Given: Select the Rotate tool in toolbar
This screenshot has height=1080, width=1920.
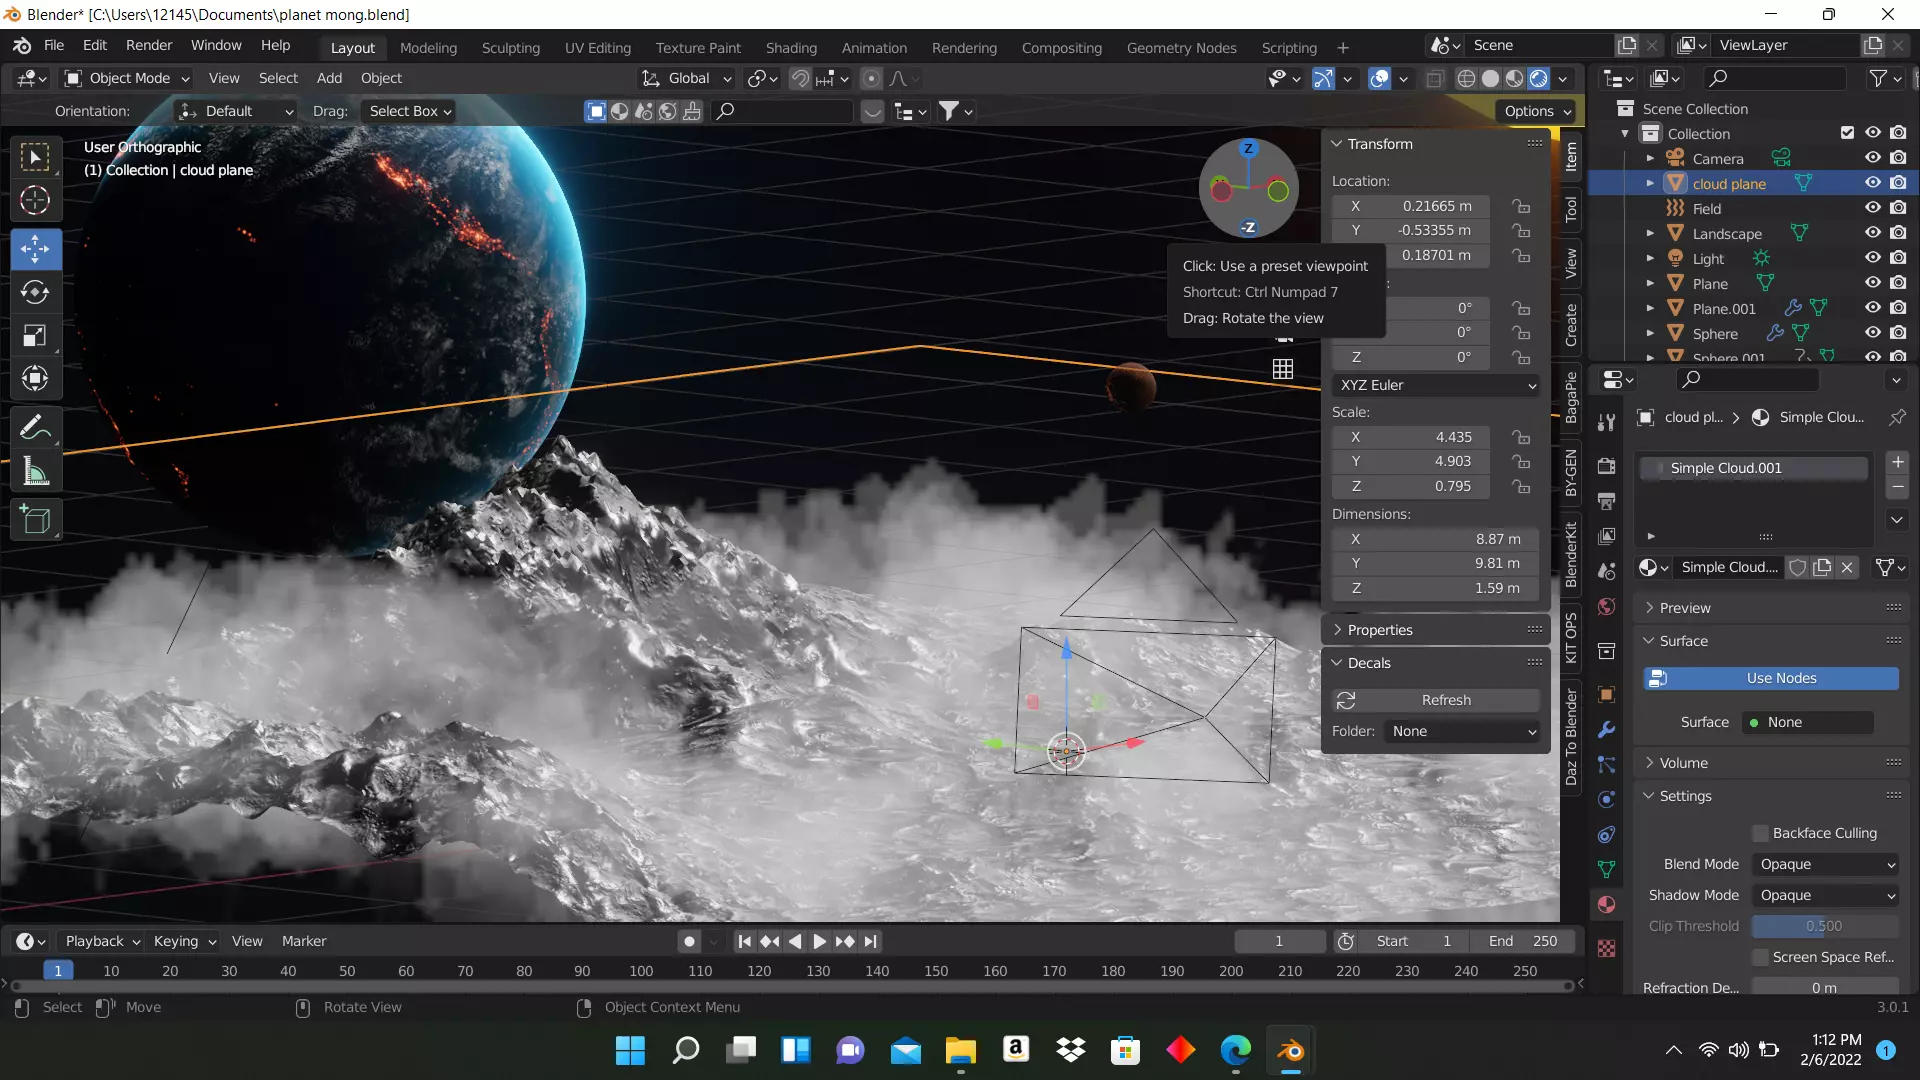Looking at the screenshot, I should [x=35, y=292].
